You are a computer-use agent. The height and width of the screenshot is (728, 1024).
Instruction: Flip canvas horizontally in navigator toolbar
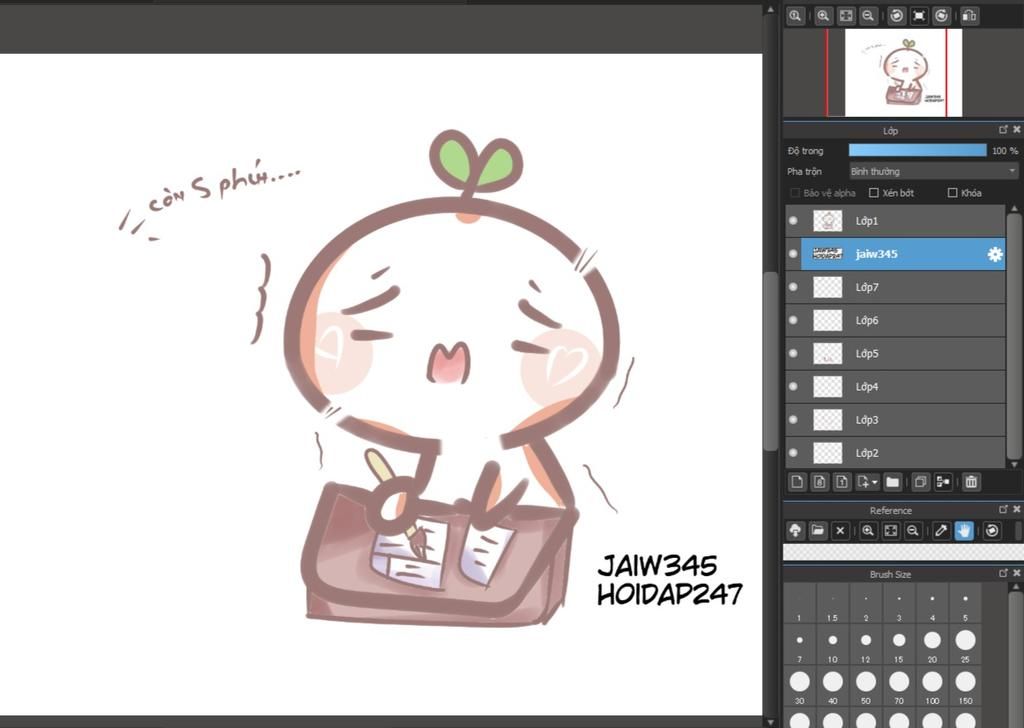(969, 16)
